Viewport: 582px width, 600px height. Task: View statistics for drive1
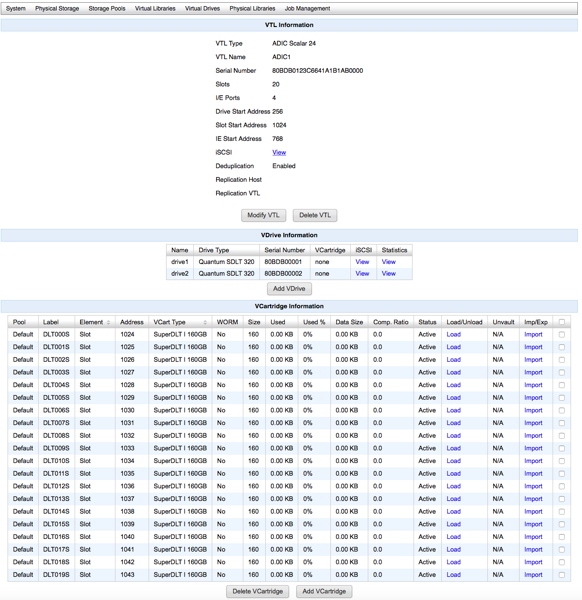coord(388,262)
